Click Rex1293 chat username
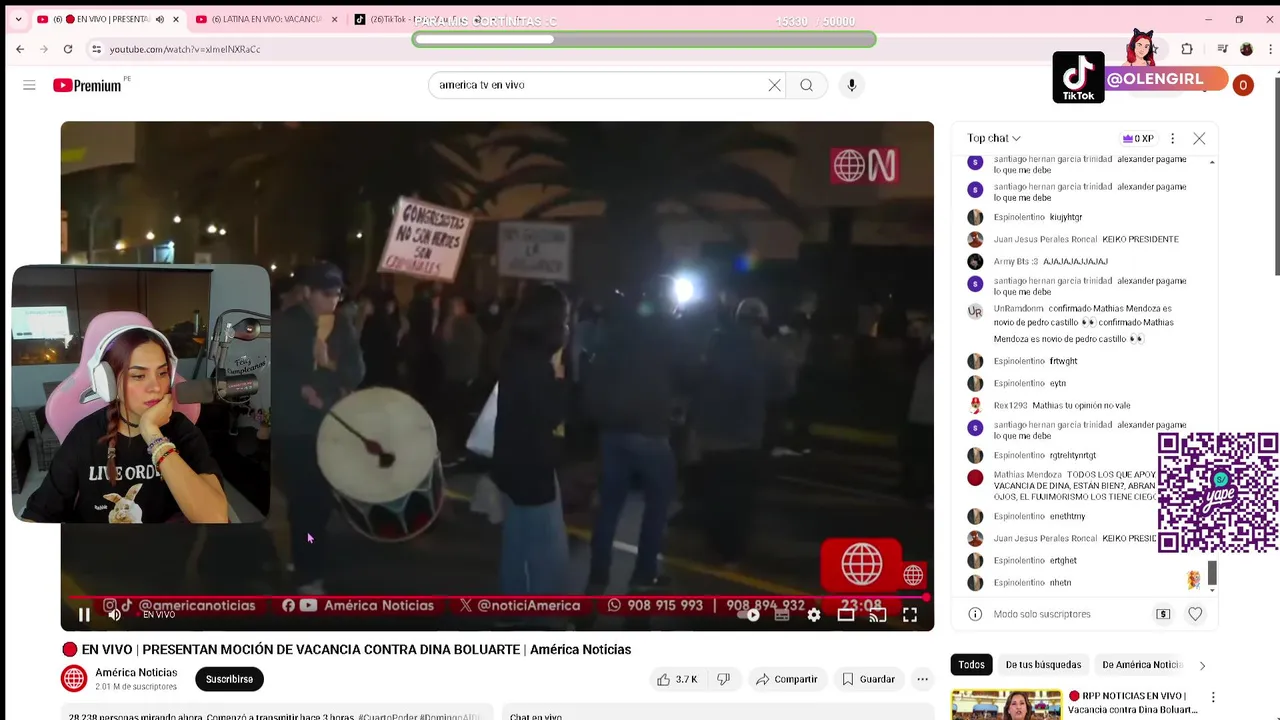Viewport: 1280px width, 720px height. [1010, 405]
